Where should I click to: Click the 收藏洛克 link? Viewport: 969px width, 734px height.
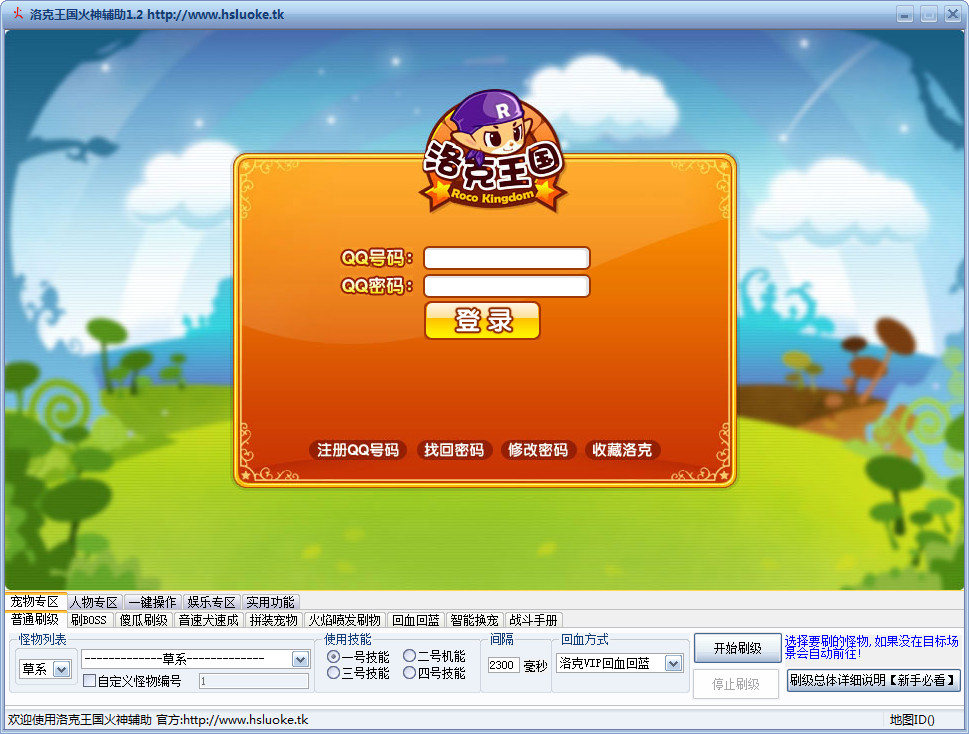point(622,450)
